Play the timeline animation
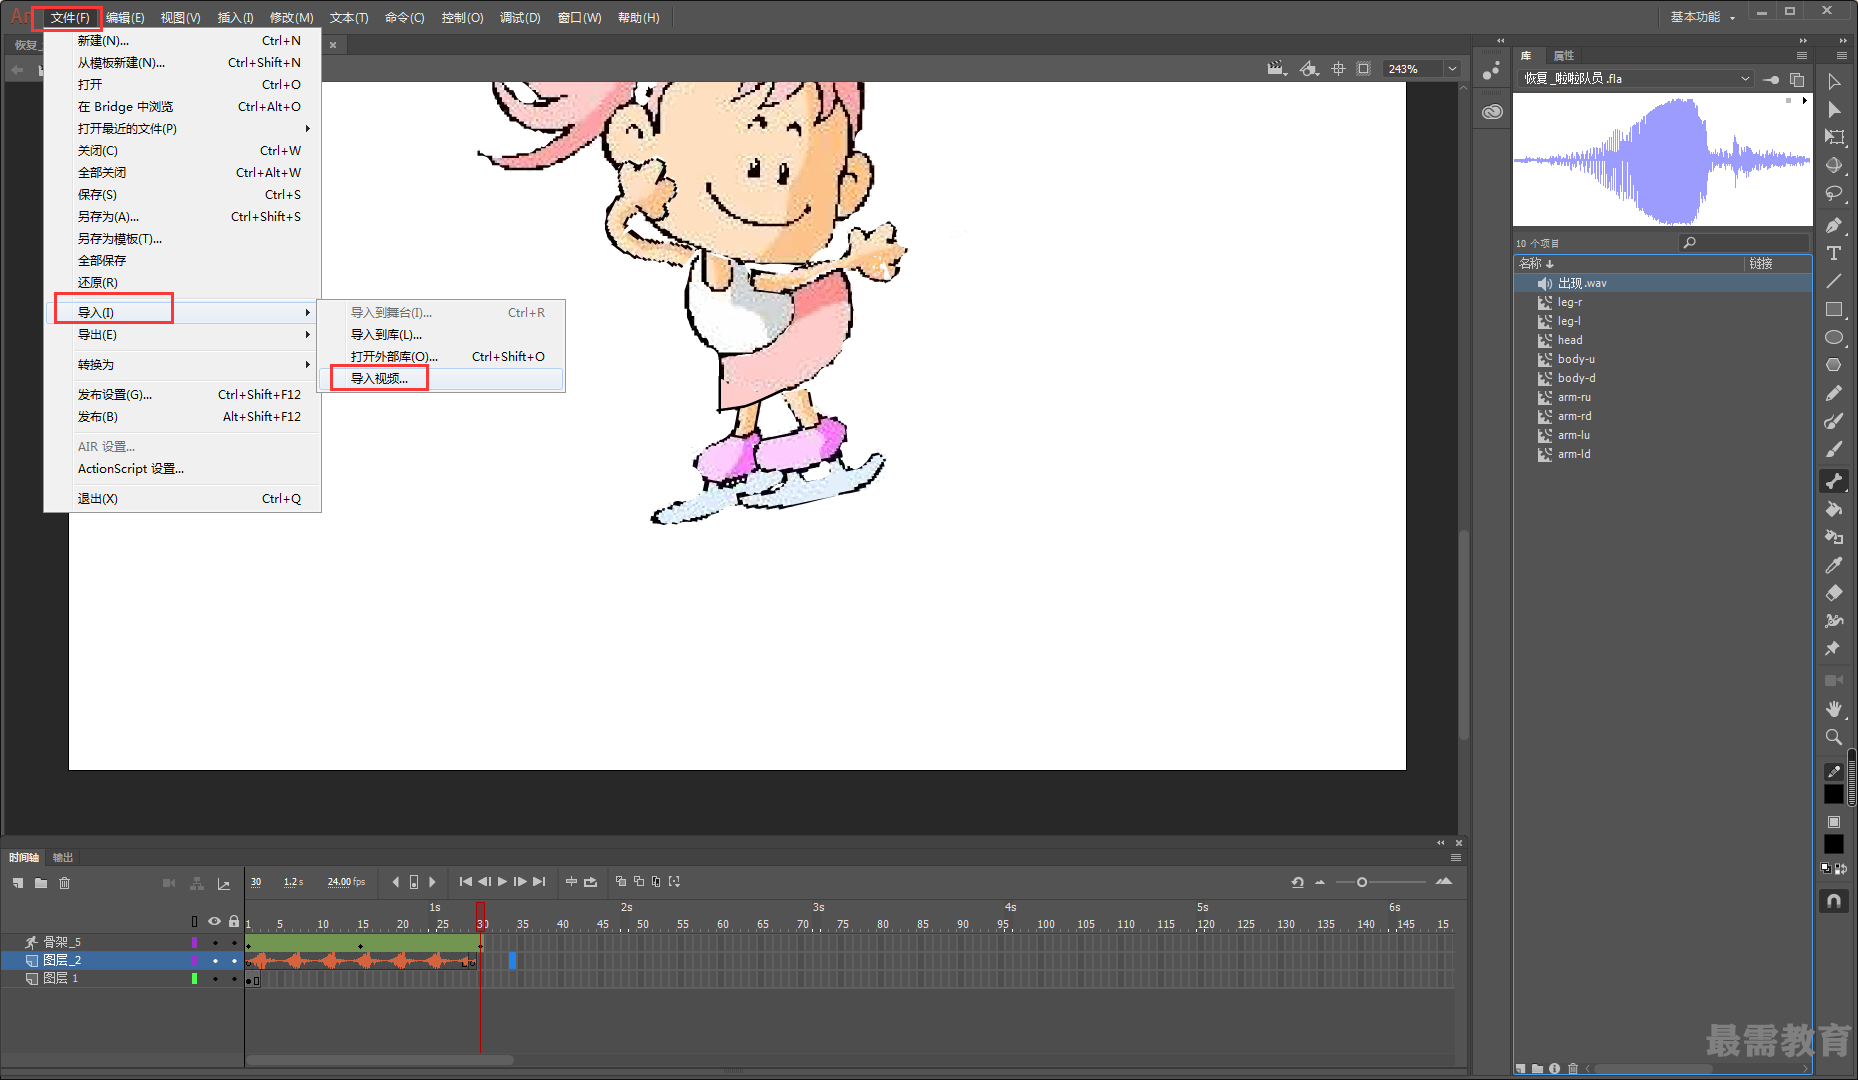Viewport: 1858px width, 1080px height. tap(502, 882)
